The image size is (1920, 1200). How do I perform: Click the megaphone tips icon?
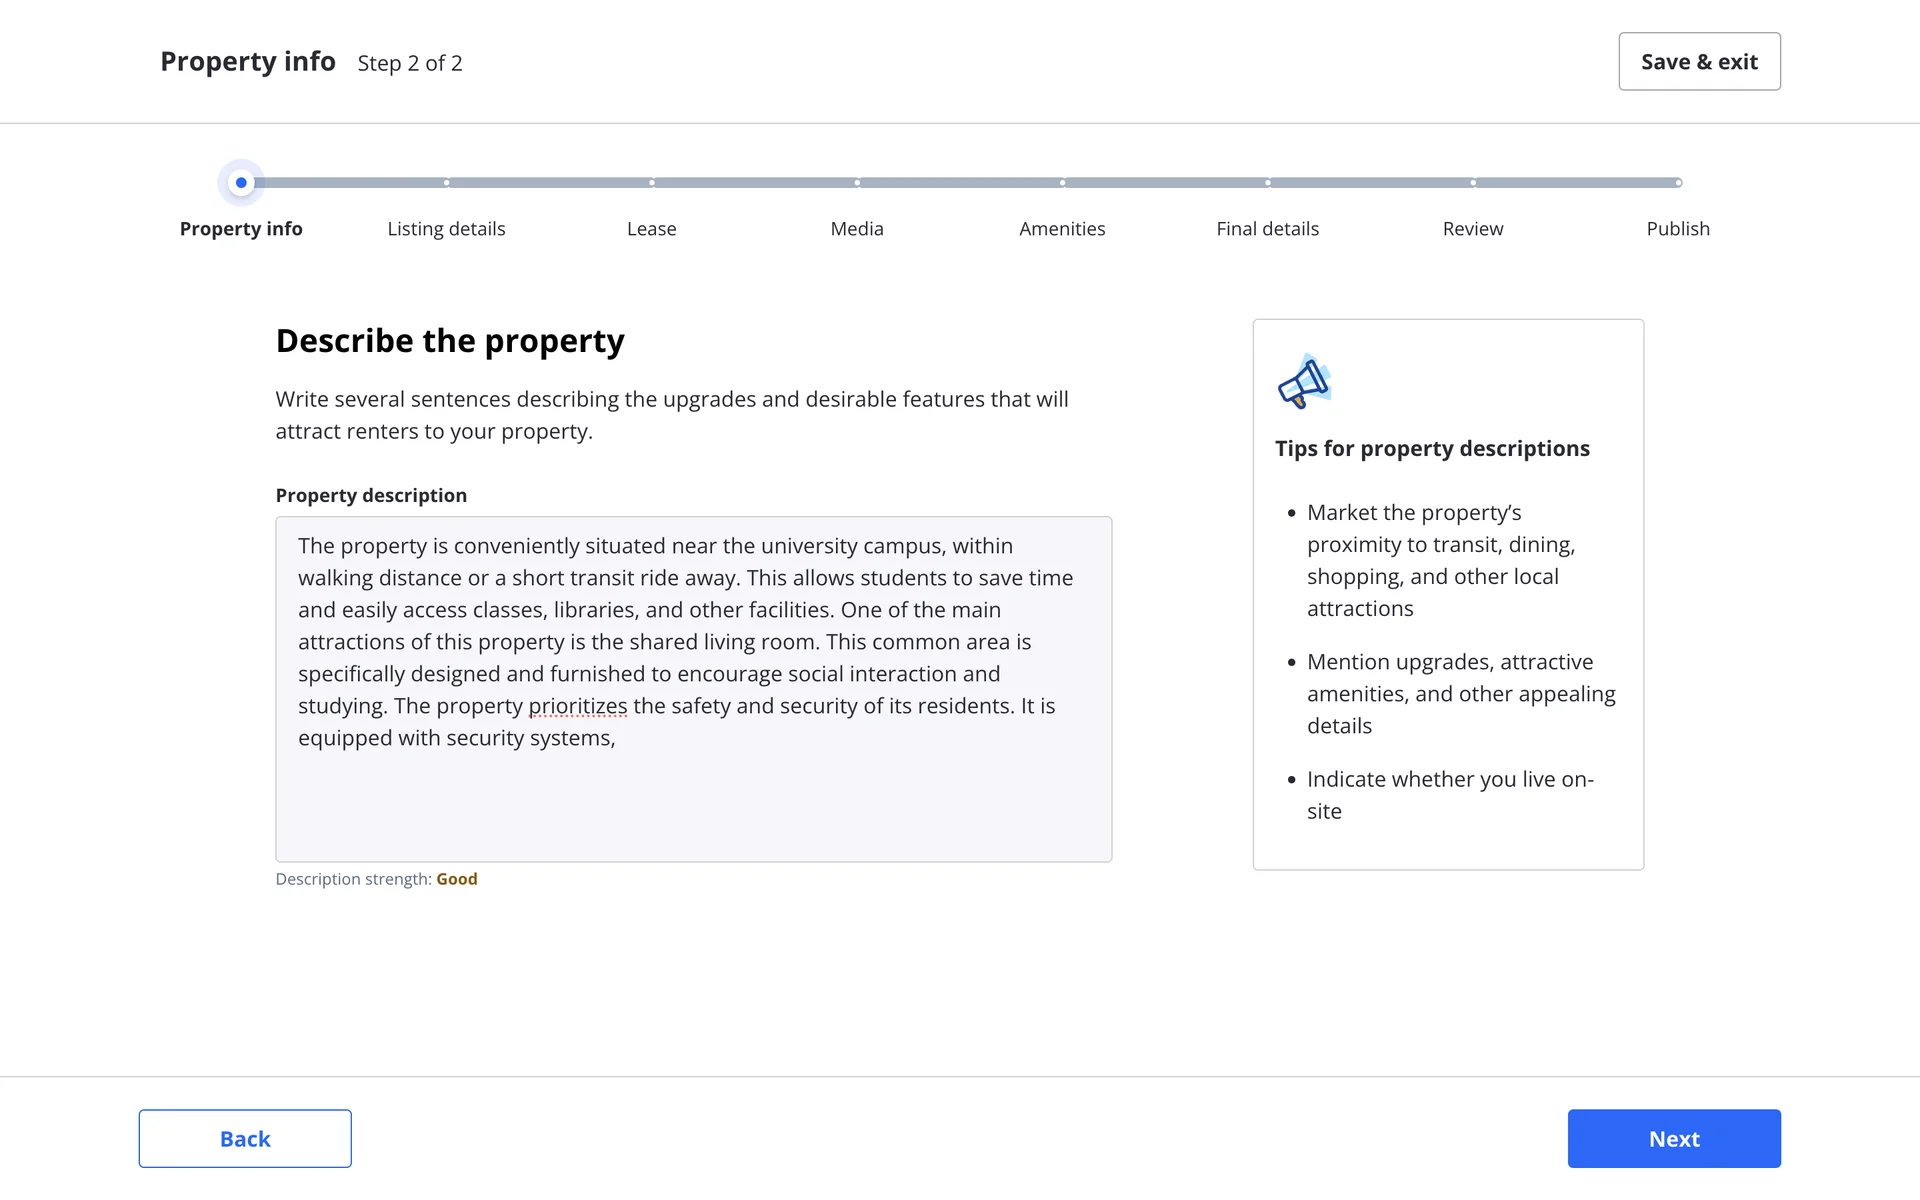pos(1304,382)
